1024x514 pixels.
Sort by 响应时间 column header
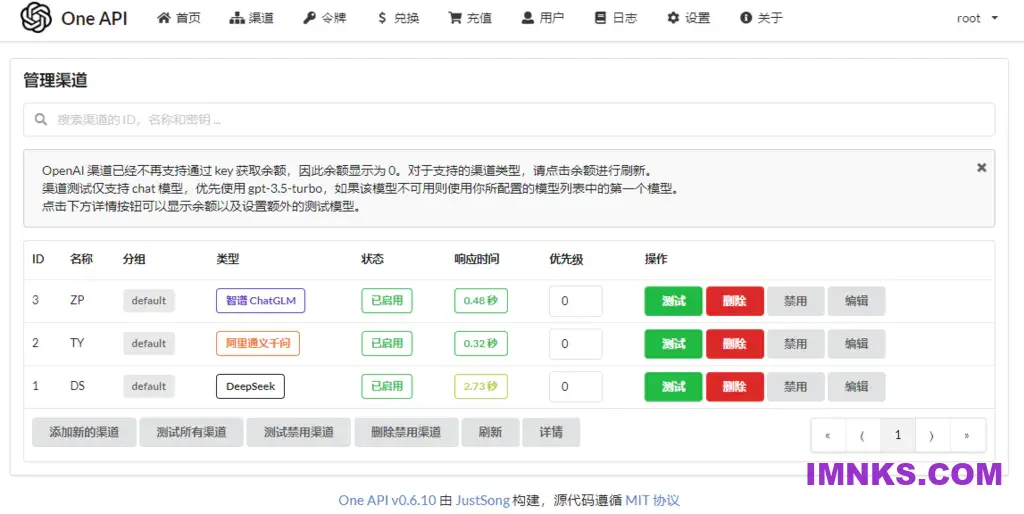pyautogui.click(x=477, y=259)
